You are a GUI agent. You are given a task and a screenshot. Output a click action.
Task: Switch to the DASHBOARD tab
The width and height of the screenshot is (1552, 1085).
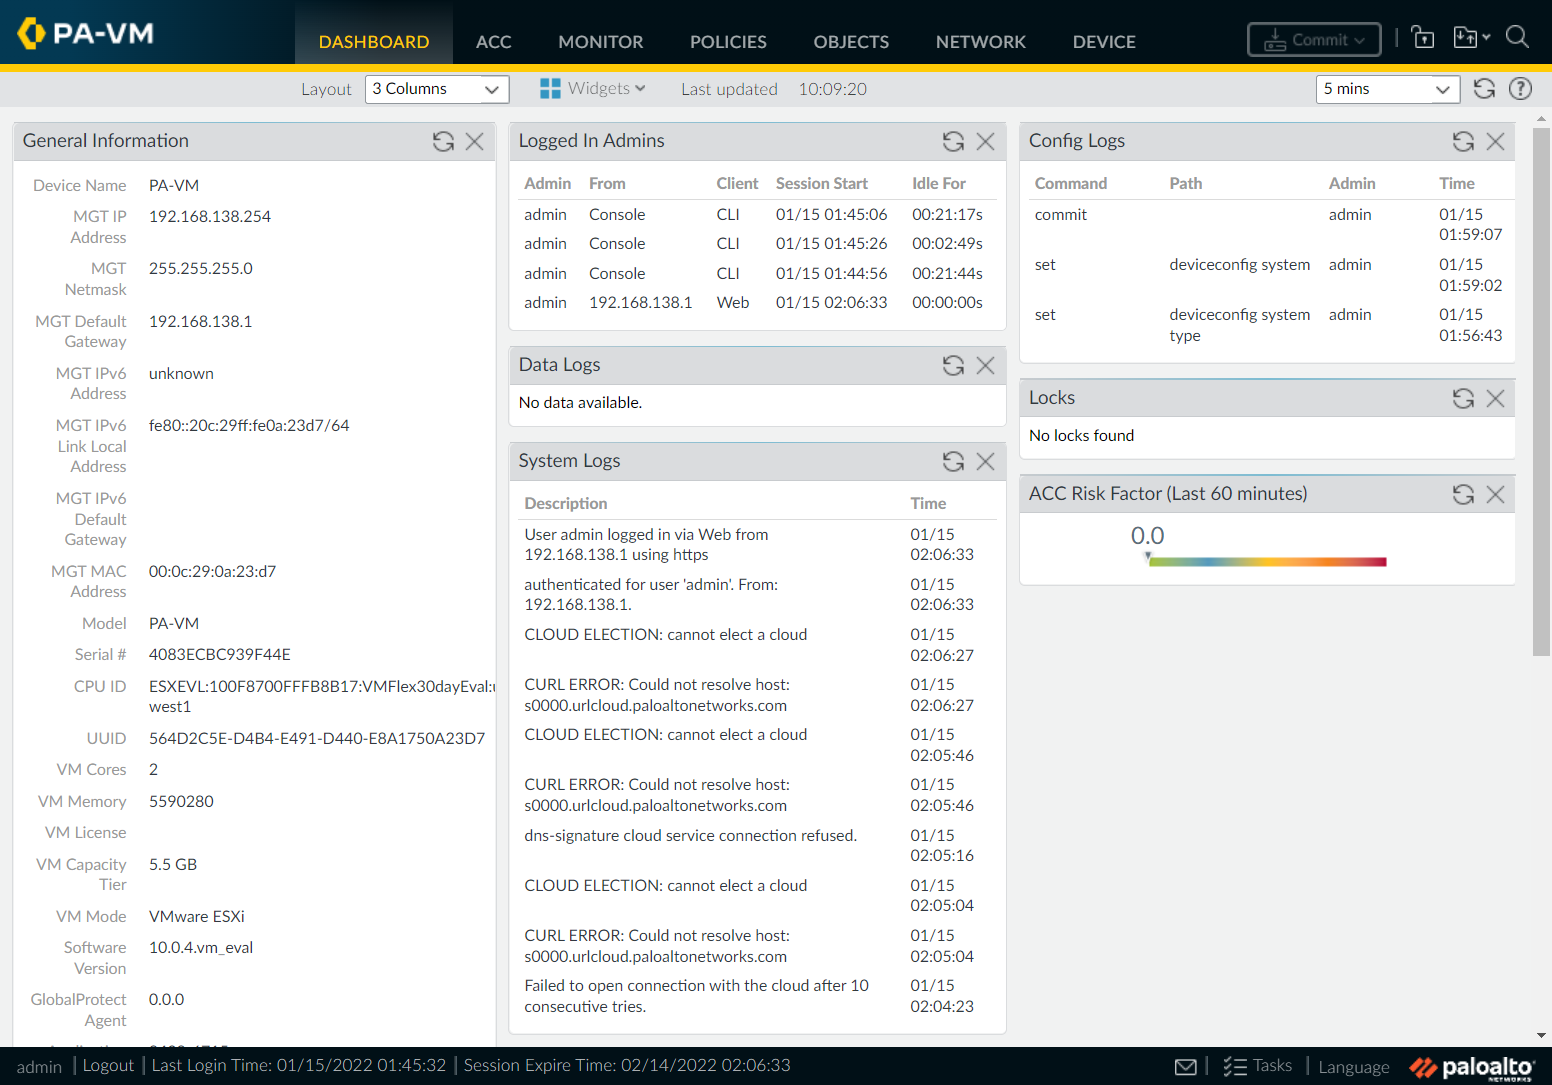[x=374, y=42]
